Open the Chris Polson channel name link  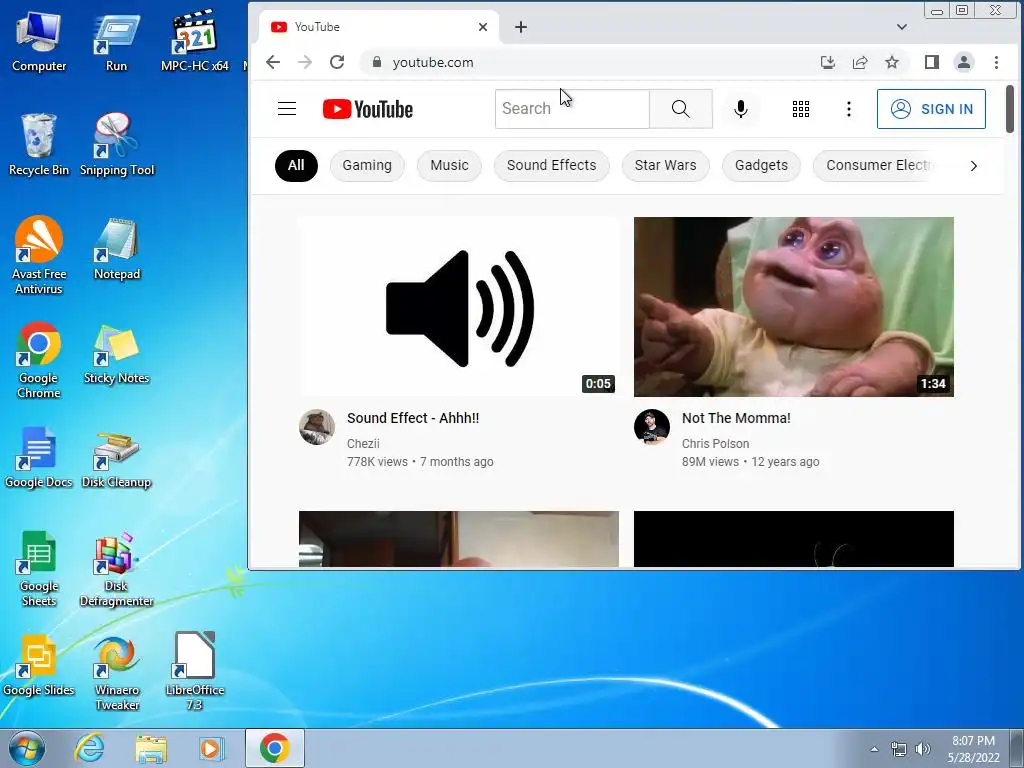point(715,443)
